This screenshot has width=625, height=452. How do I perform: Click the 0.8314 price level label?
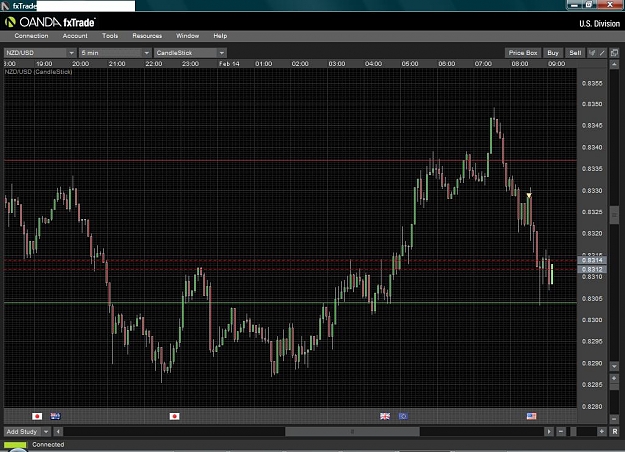592,260
